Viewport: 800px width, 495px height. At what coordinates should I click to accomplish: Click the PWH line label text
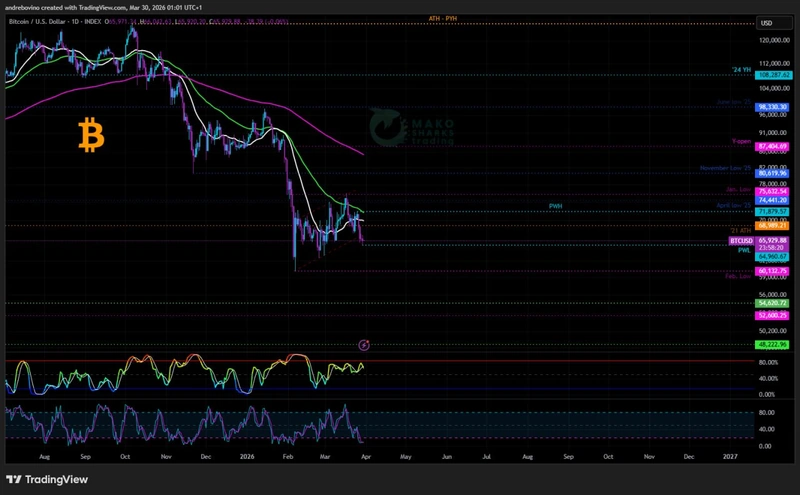[x=555, y=206]
